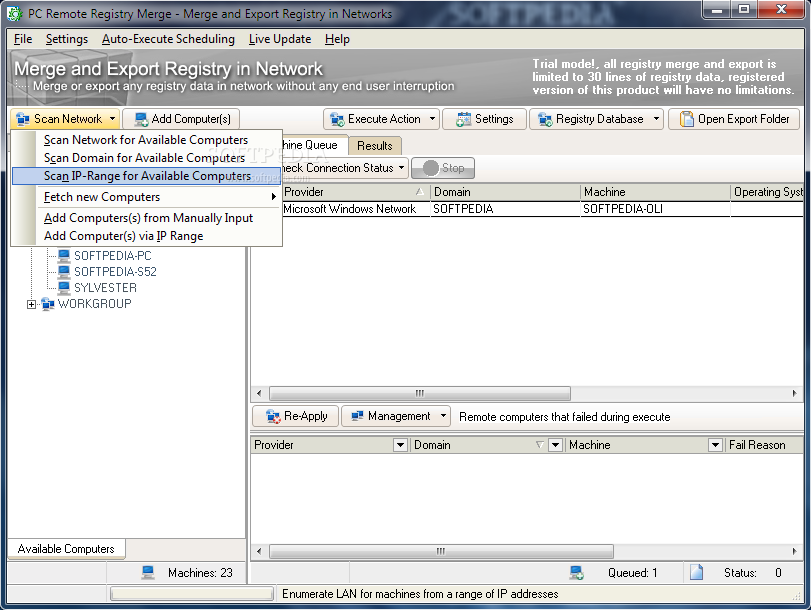Open the Live Update menu

click(280, 39)
